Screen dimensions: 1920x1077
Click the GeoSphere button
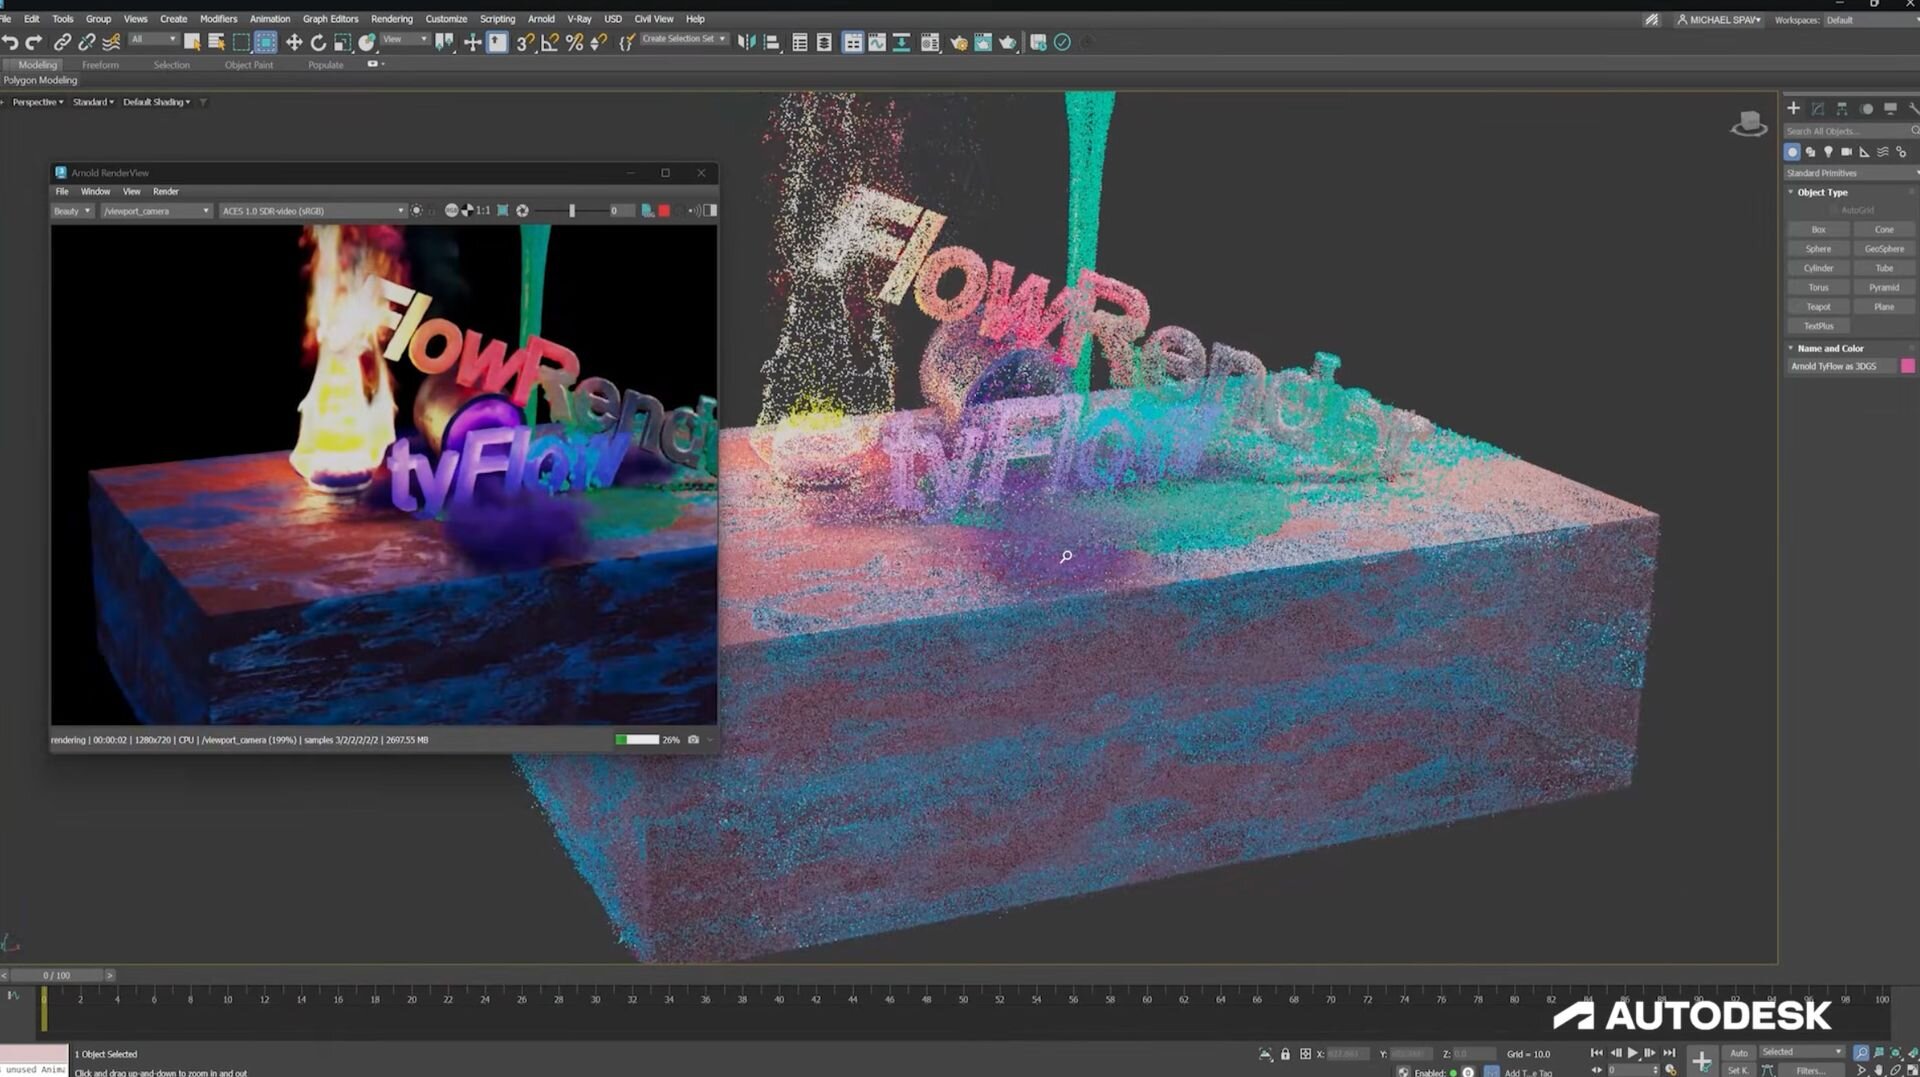1884,249
